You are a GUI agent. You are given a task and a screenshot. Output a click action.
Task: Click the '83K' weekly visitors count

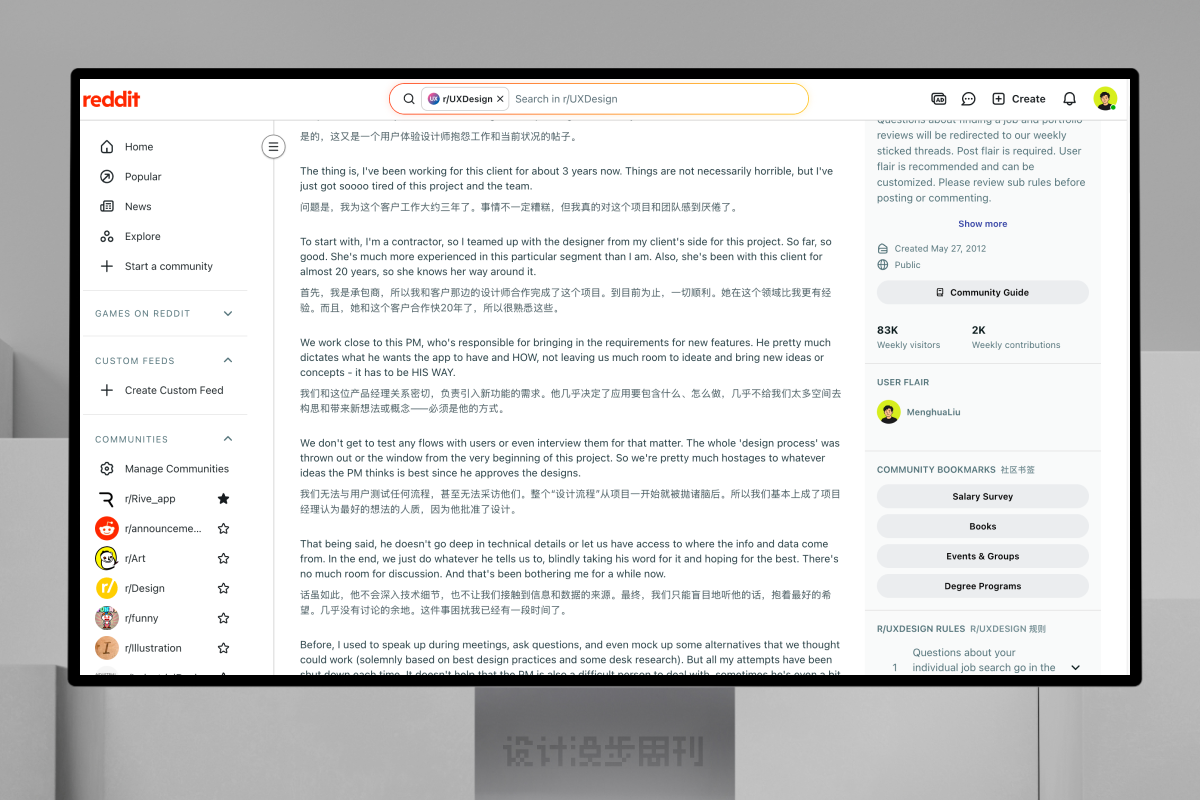[x=887, y=330]
